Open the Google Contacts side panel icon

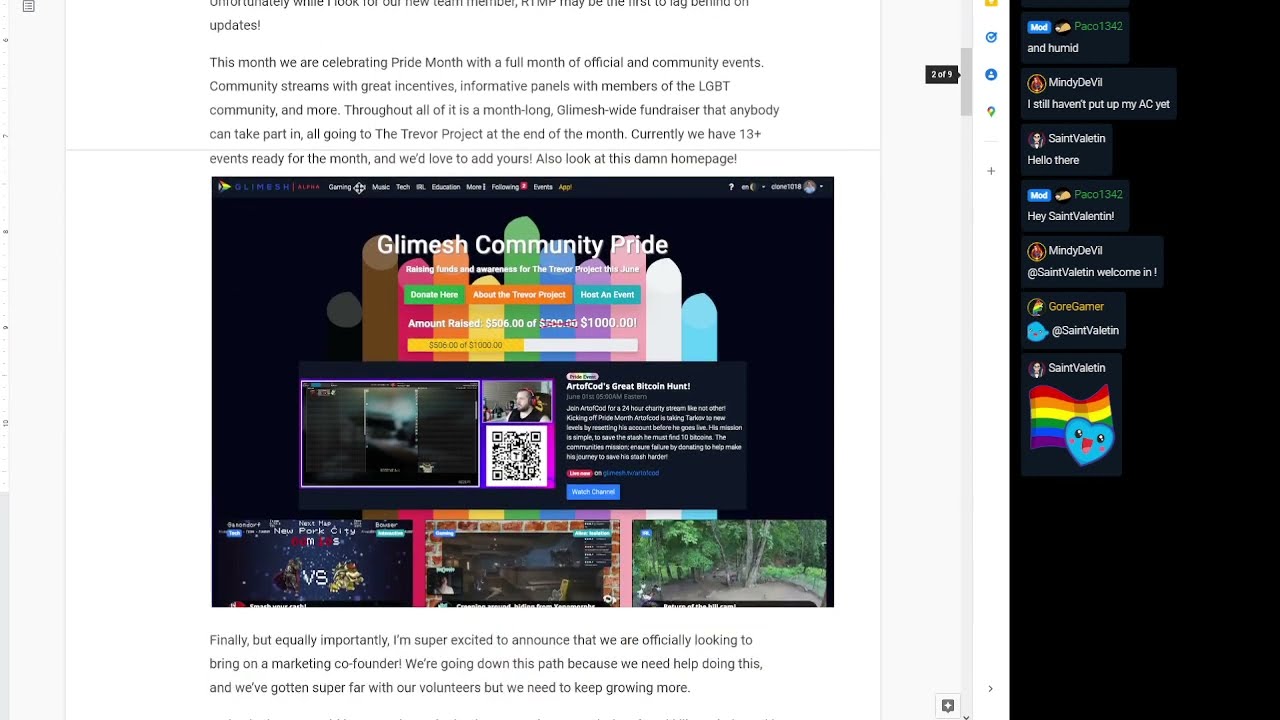991,74
